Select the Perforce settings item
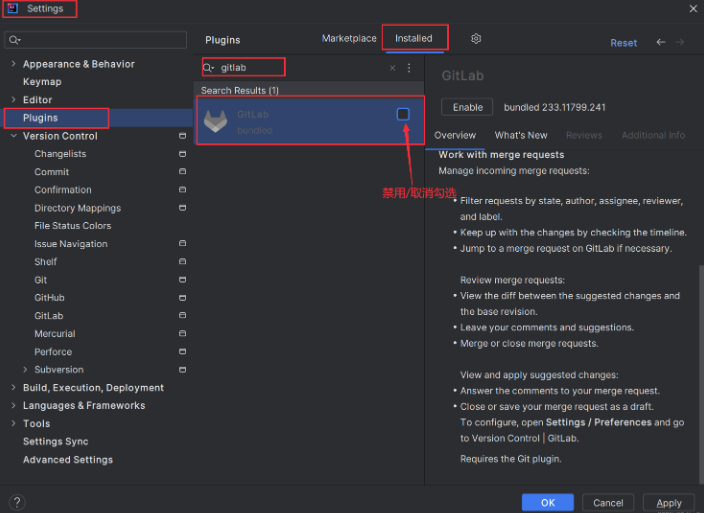Image resolution: width=704 pixels, height=513 pixels. click(53, 351)
